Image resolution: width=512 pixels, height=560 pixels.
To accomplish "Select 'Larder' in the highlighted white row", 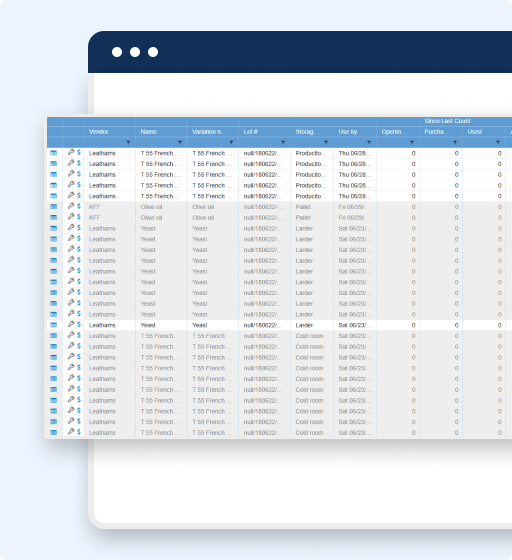I will click(x=304, y=325).
